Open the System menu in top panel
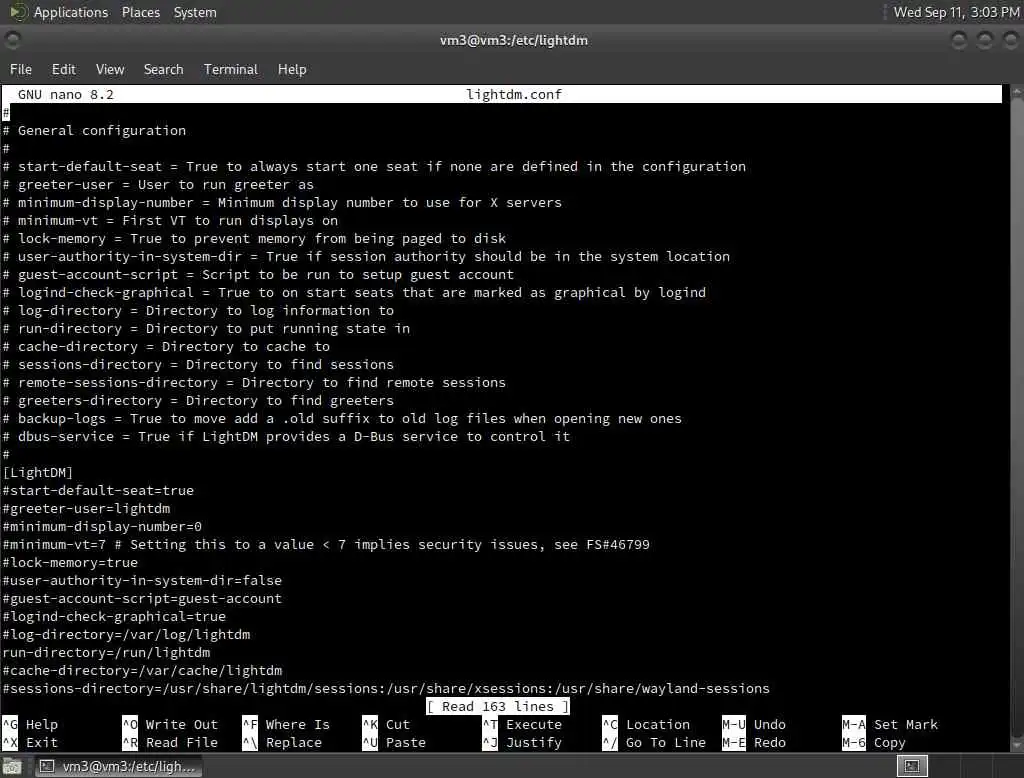 pyautogui.click(x=195, y=12)
